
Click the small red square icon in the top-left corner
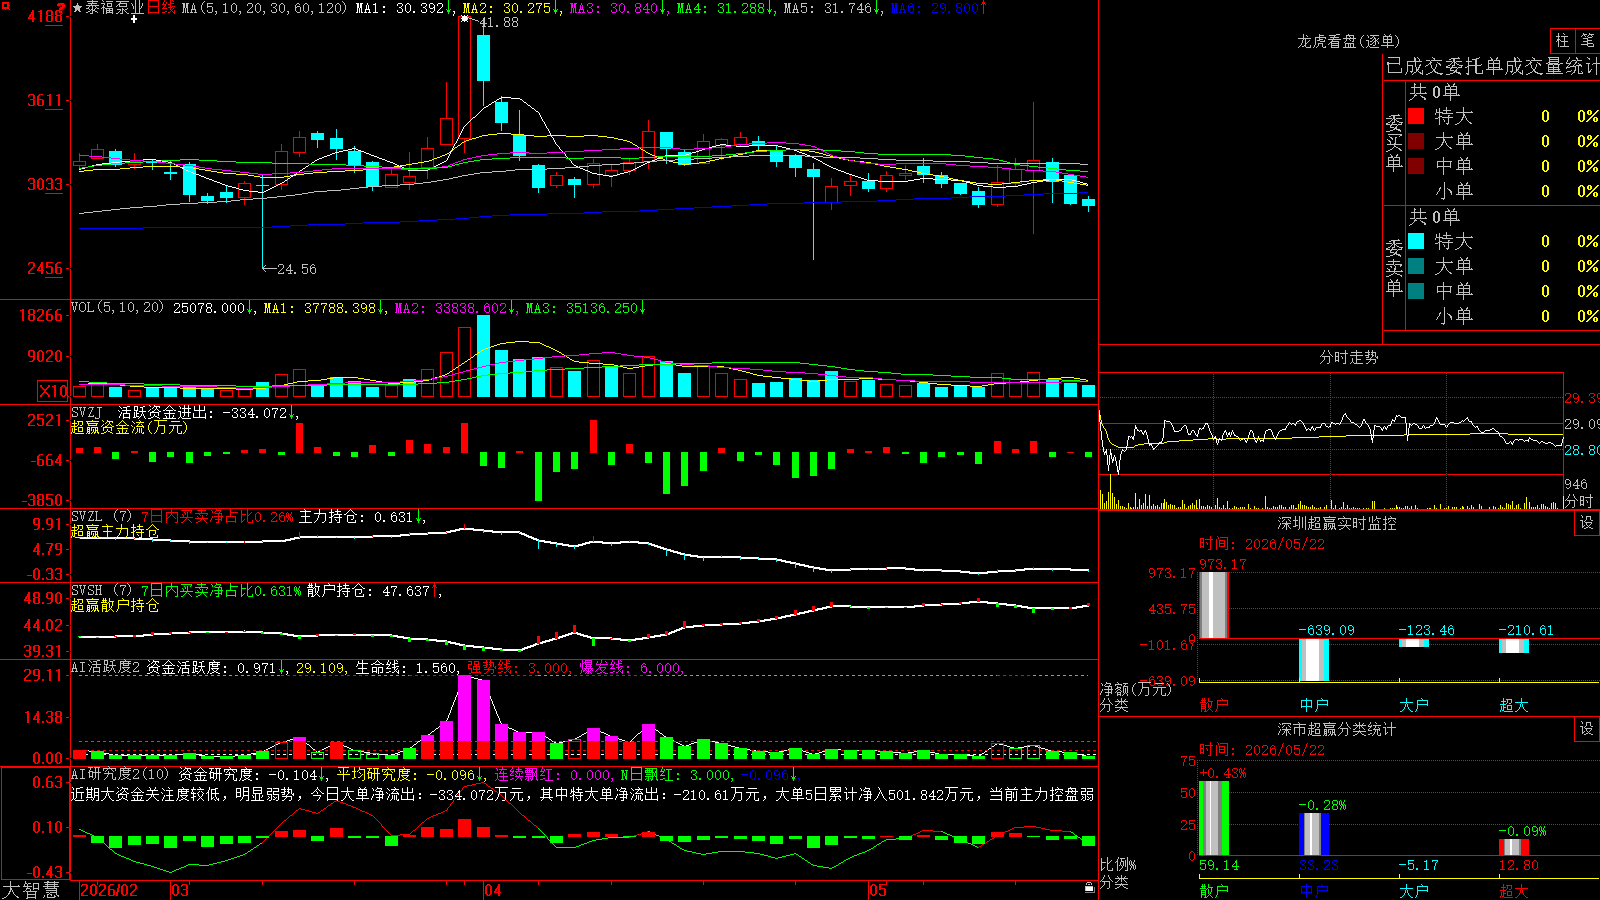click(x=3, y=4)
